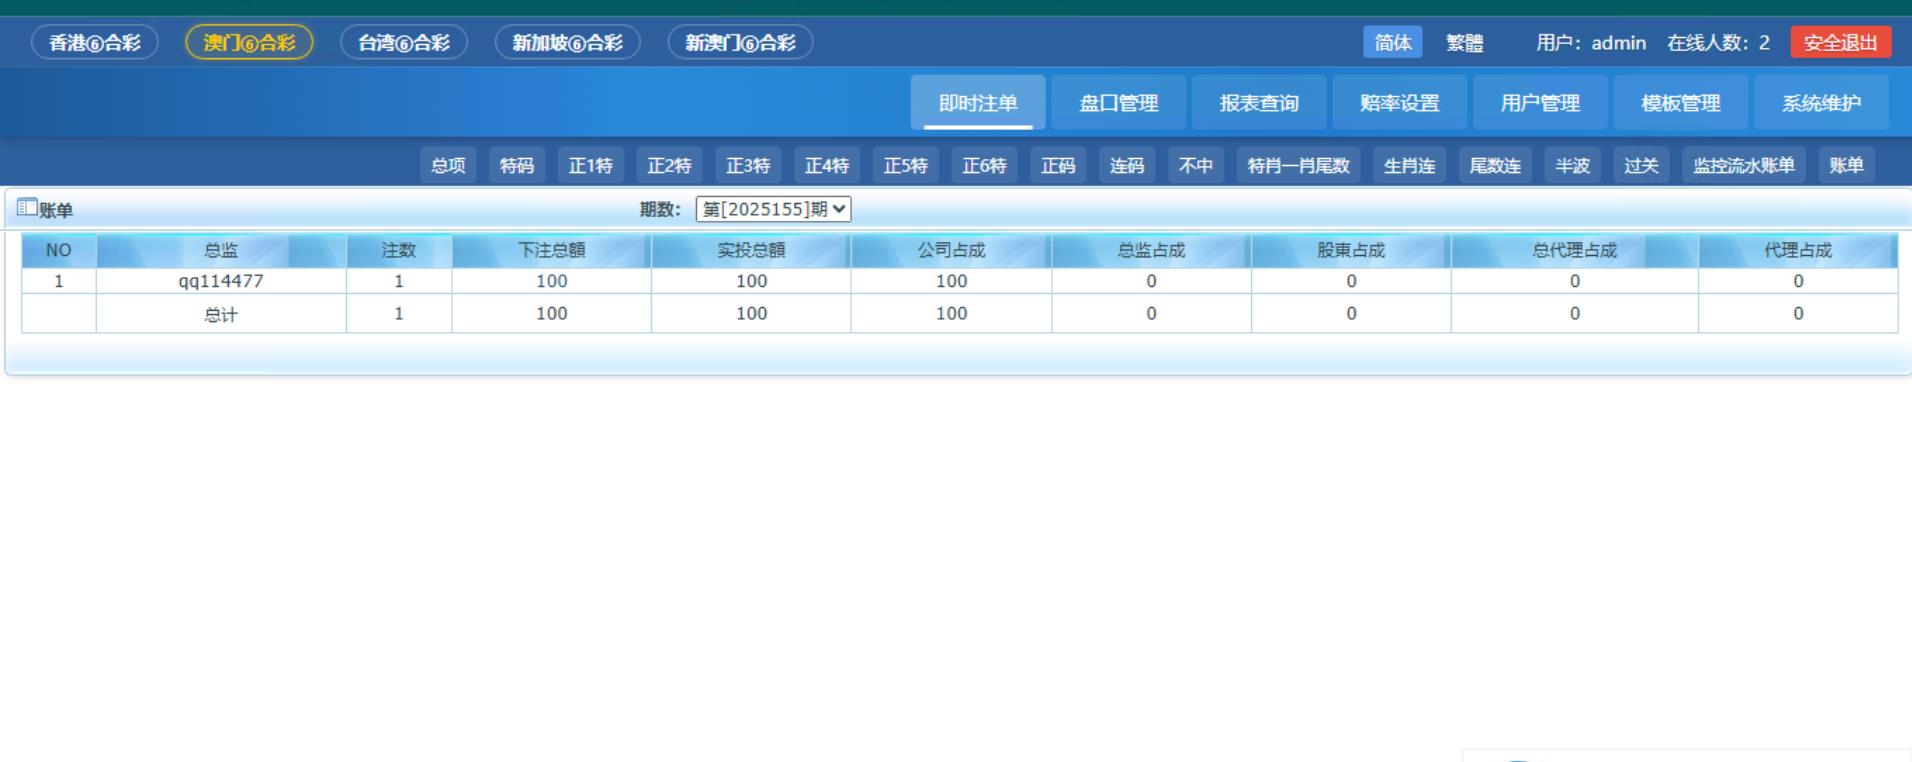Switch language to 繁體

pyautogui.click(x=1464, y=42)
